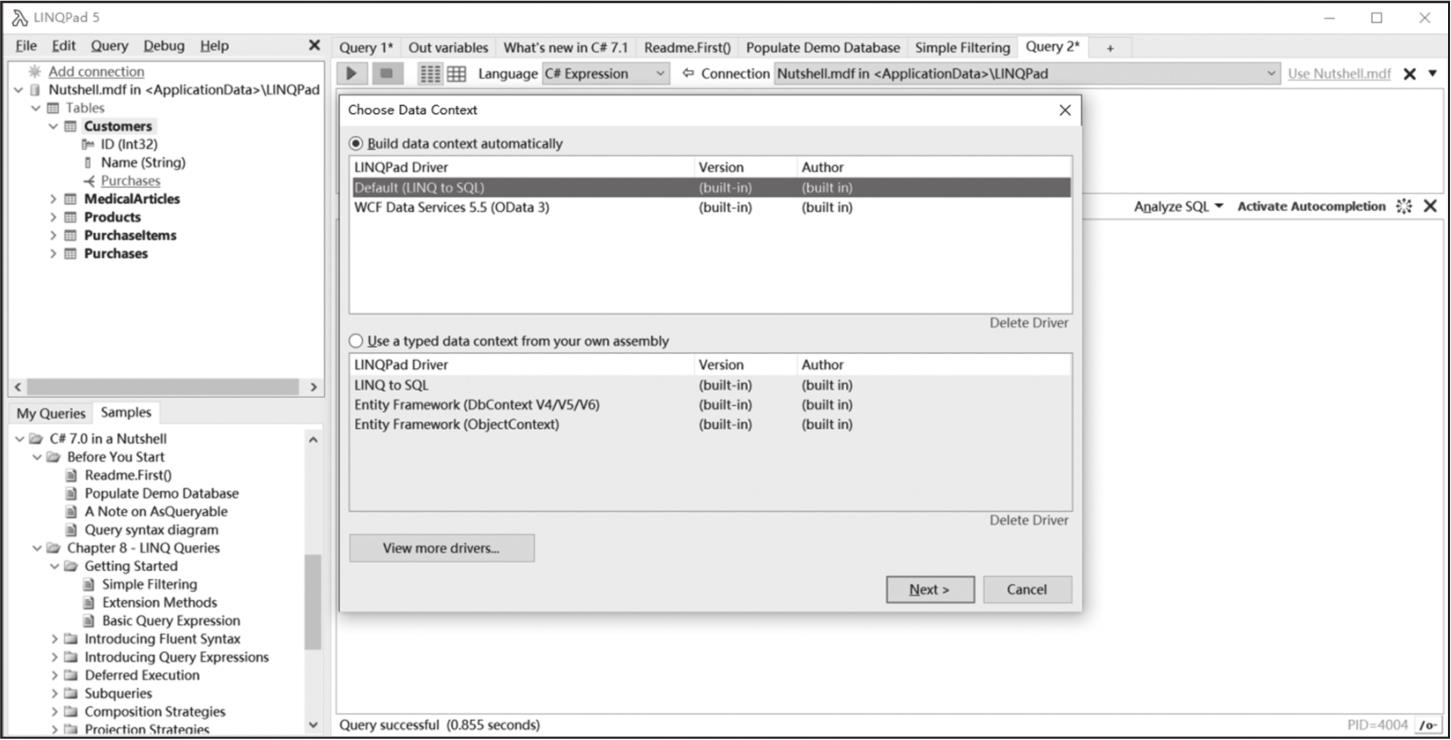
Task: Open the small arrow menu at toolbar far right
Action: (1432, 73)
